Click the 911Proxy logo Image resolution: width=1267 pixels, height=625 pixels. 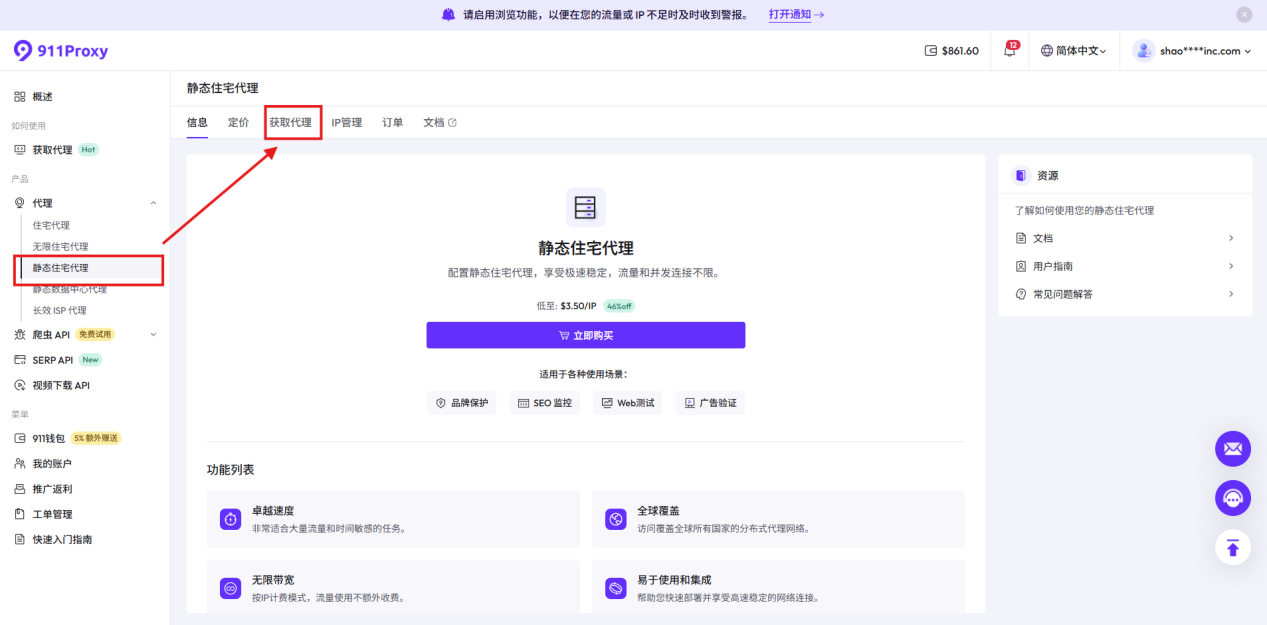pos(61,51)
